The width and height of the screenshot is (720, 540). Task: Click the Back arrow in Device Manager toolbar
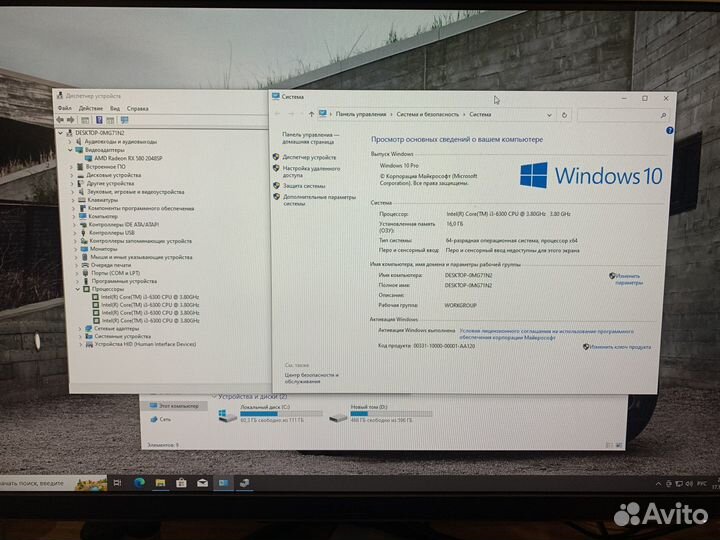(60, 120)
